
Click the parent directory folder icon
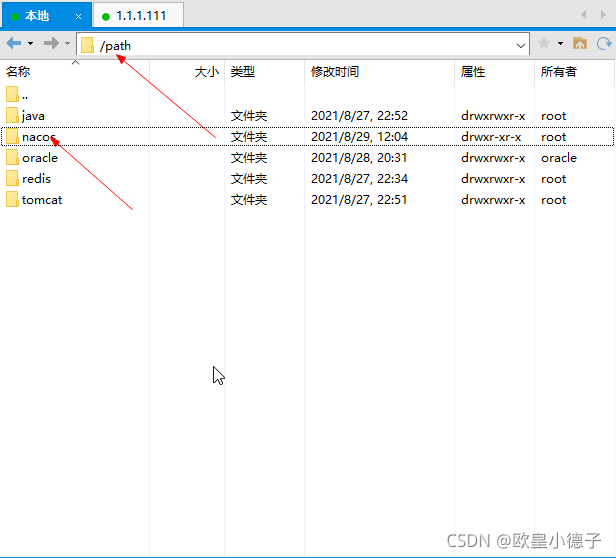click(x=12, y=94)
